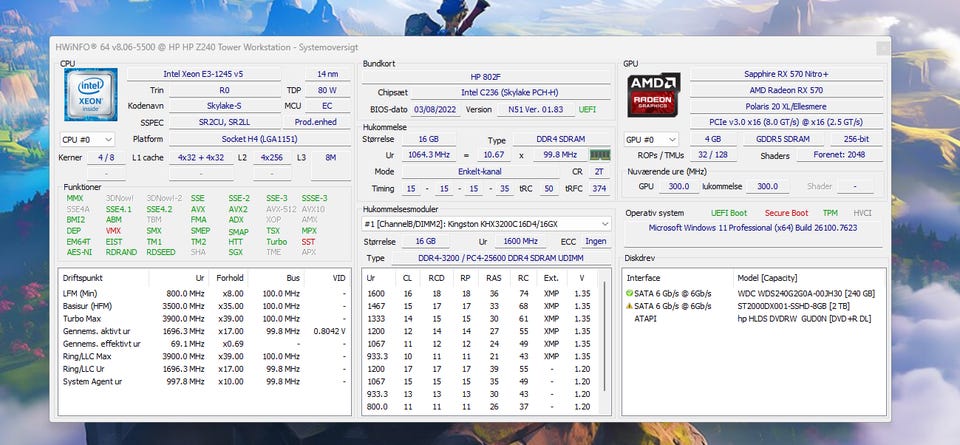Click the green check icon for WDC drive
The image size is (960, 445).
[629, 293]
